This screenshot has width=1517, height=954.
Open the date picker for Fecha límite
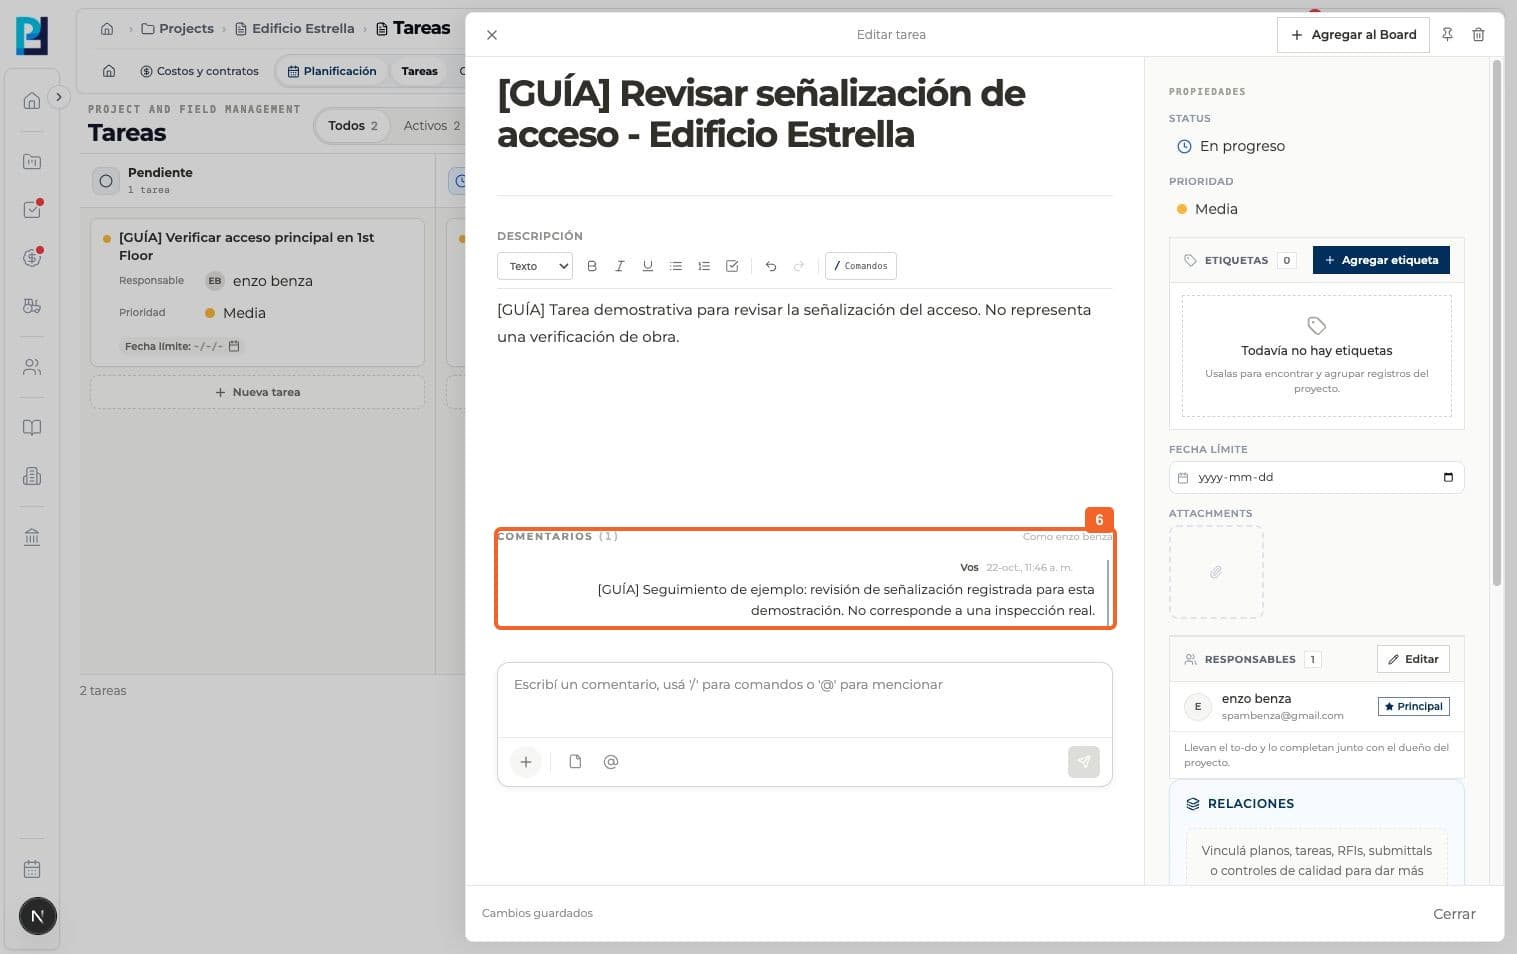pyautogui.click(x=1448, y=477)
